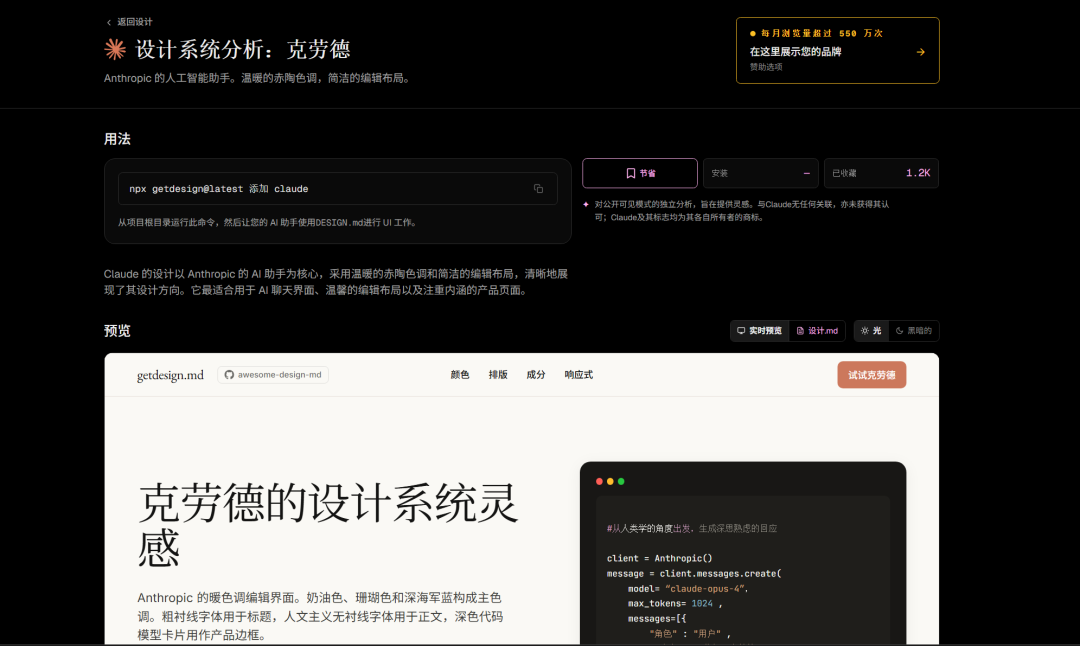Click the npx getdesign@latest command field
Image resolution: width=1080 pixels, height=646 pixels.
pyautogui.click(x=338, y=189)
